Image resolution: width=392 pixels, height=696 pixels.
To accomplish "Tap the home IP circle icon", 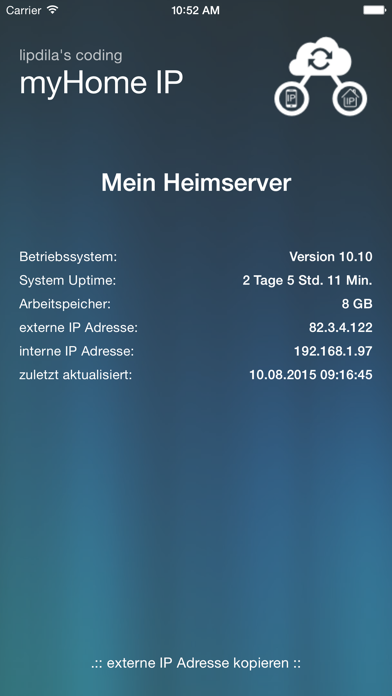I will click(350, 98).
